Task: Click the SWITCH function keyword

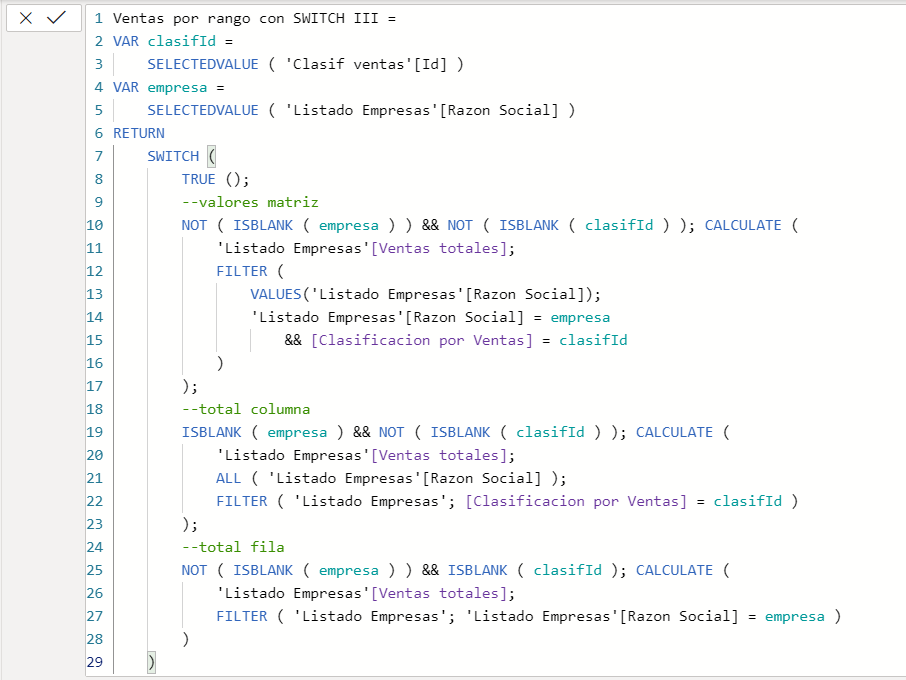Action: [173, 156]
